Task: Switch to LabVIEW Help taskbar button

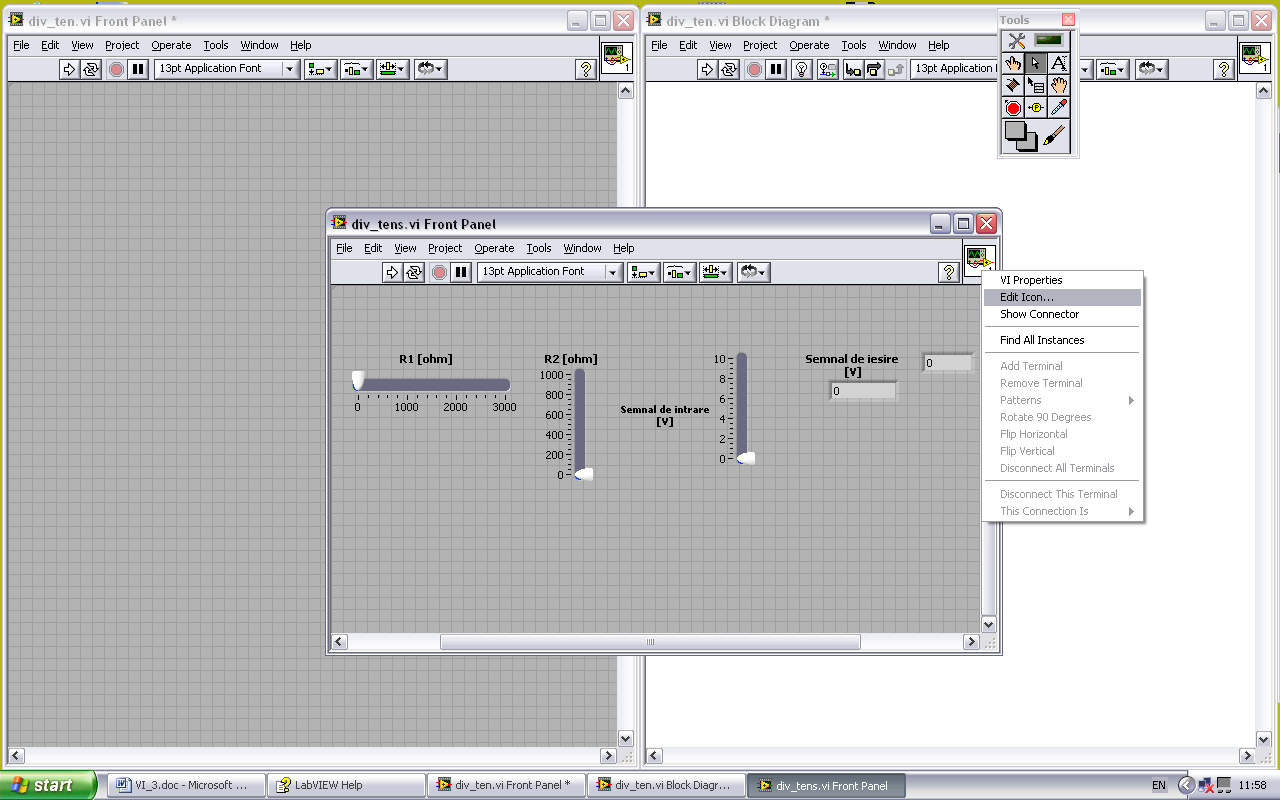Action: [346, 785]
